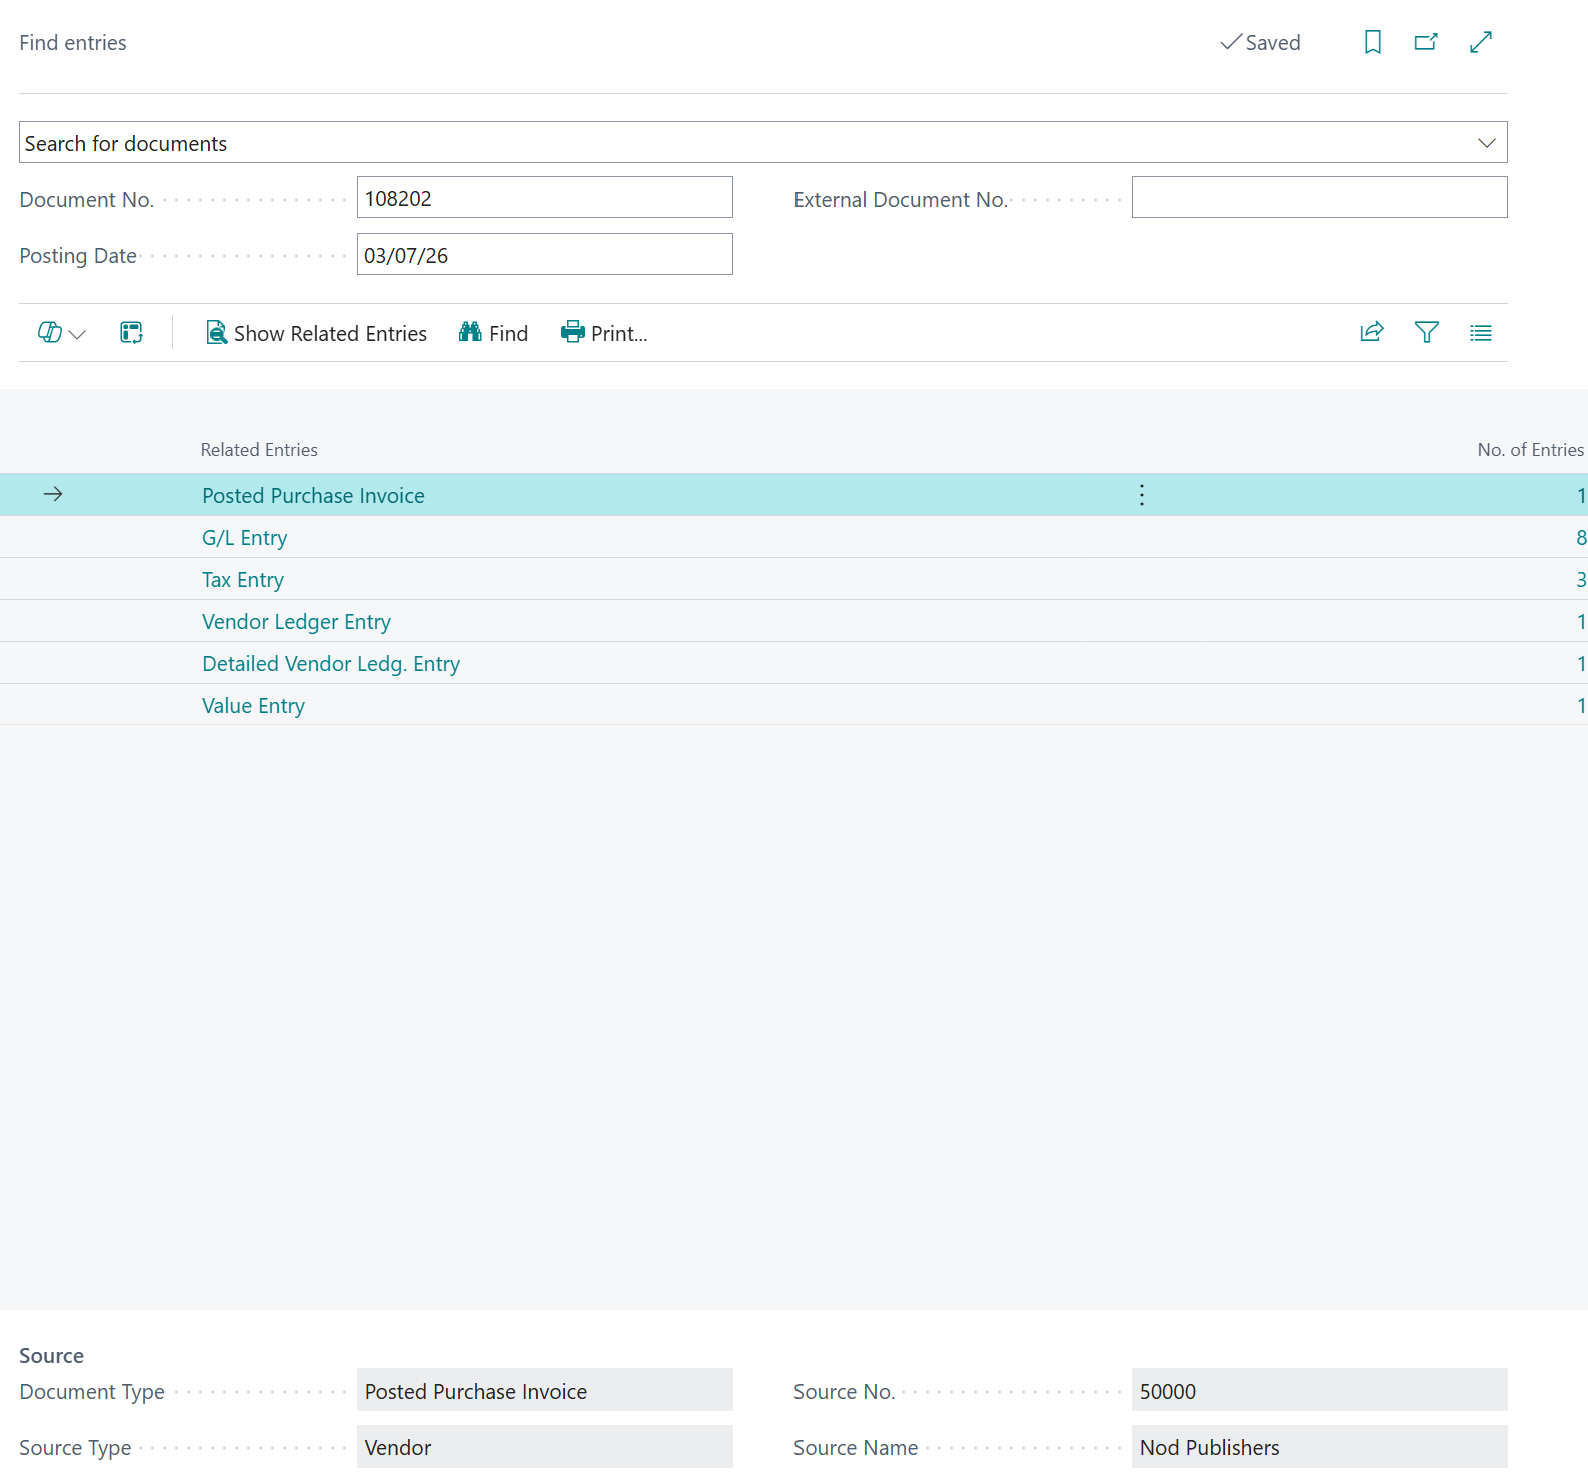Open the row menu for Posted Purchase Invoice
Image resolution: width=1588 pixels, height=1480 pixels.
point(1142,495)
